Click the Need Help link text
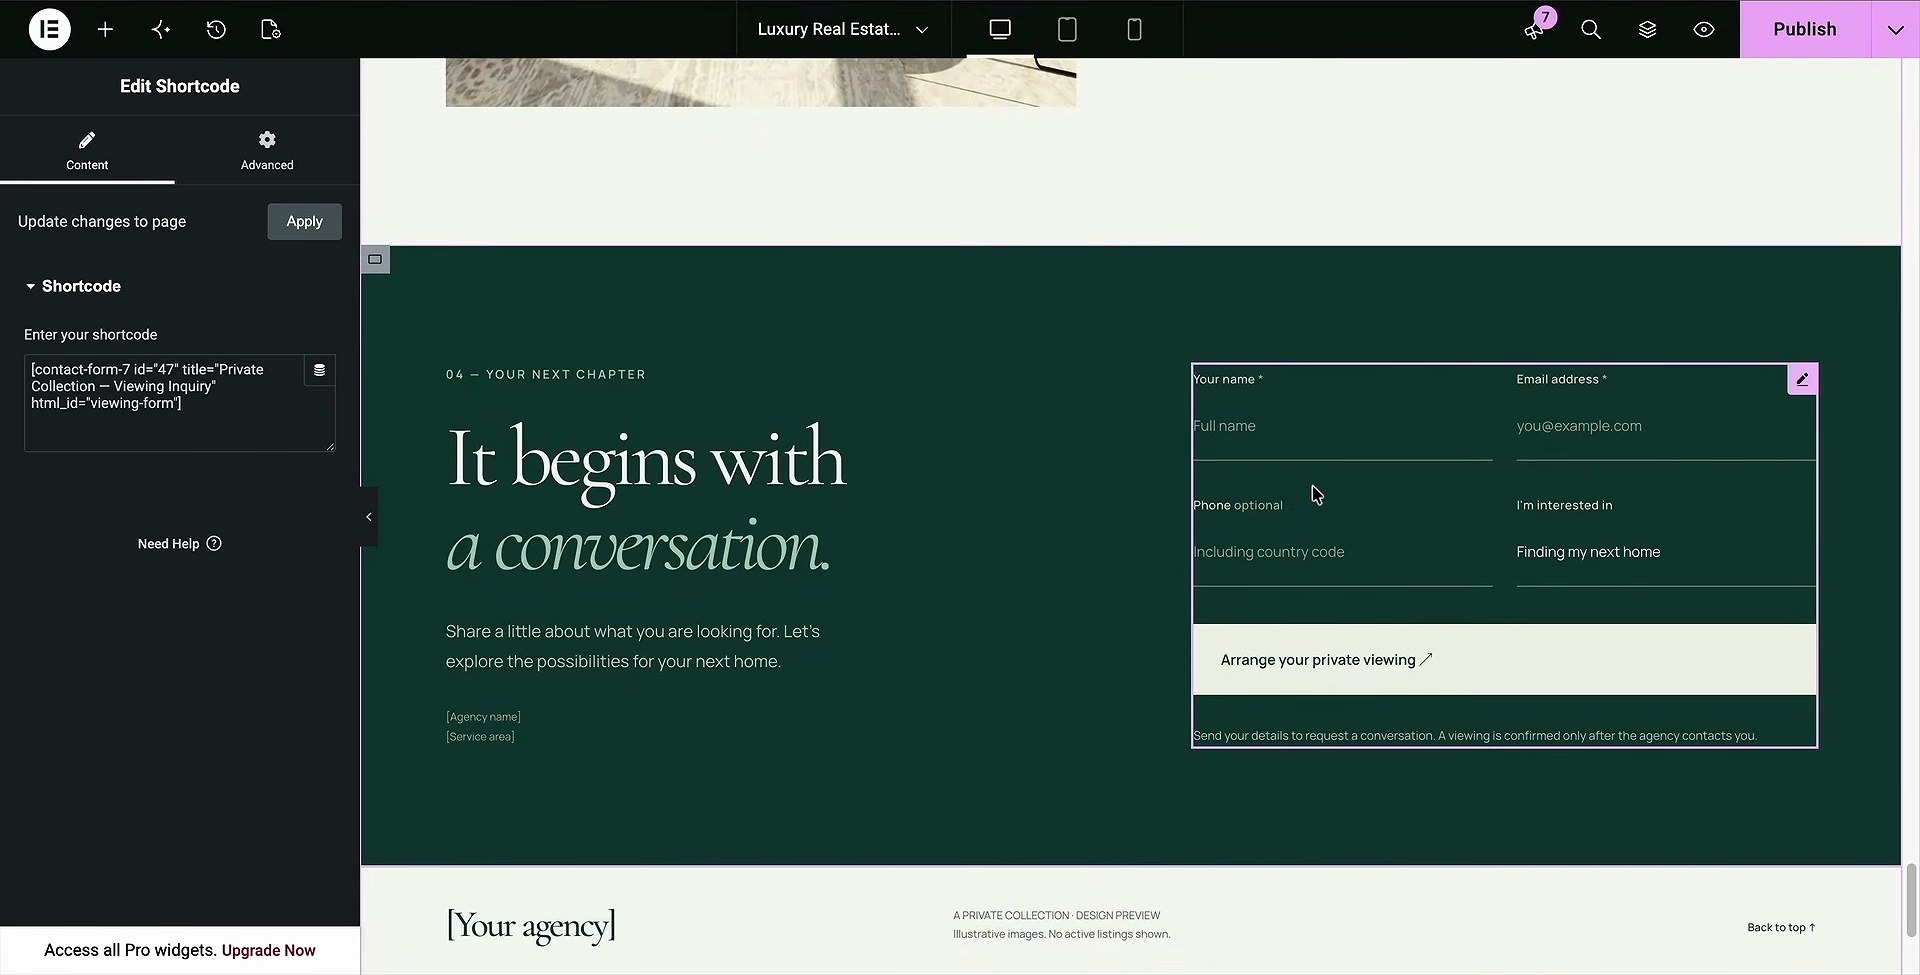The width and height of the screenshot is (1920, 975). pos(168,543)
